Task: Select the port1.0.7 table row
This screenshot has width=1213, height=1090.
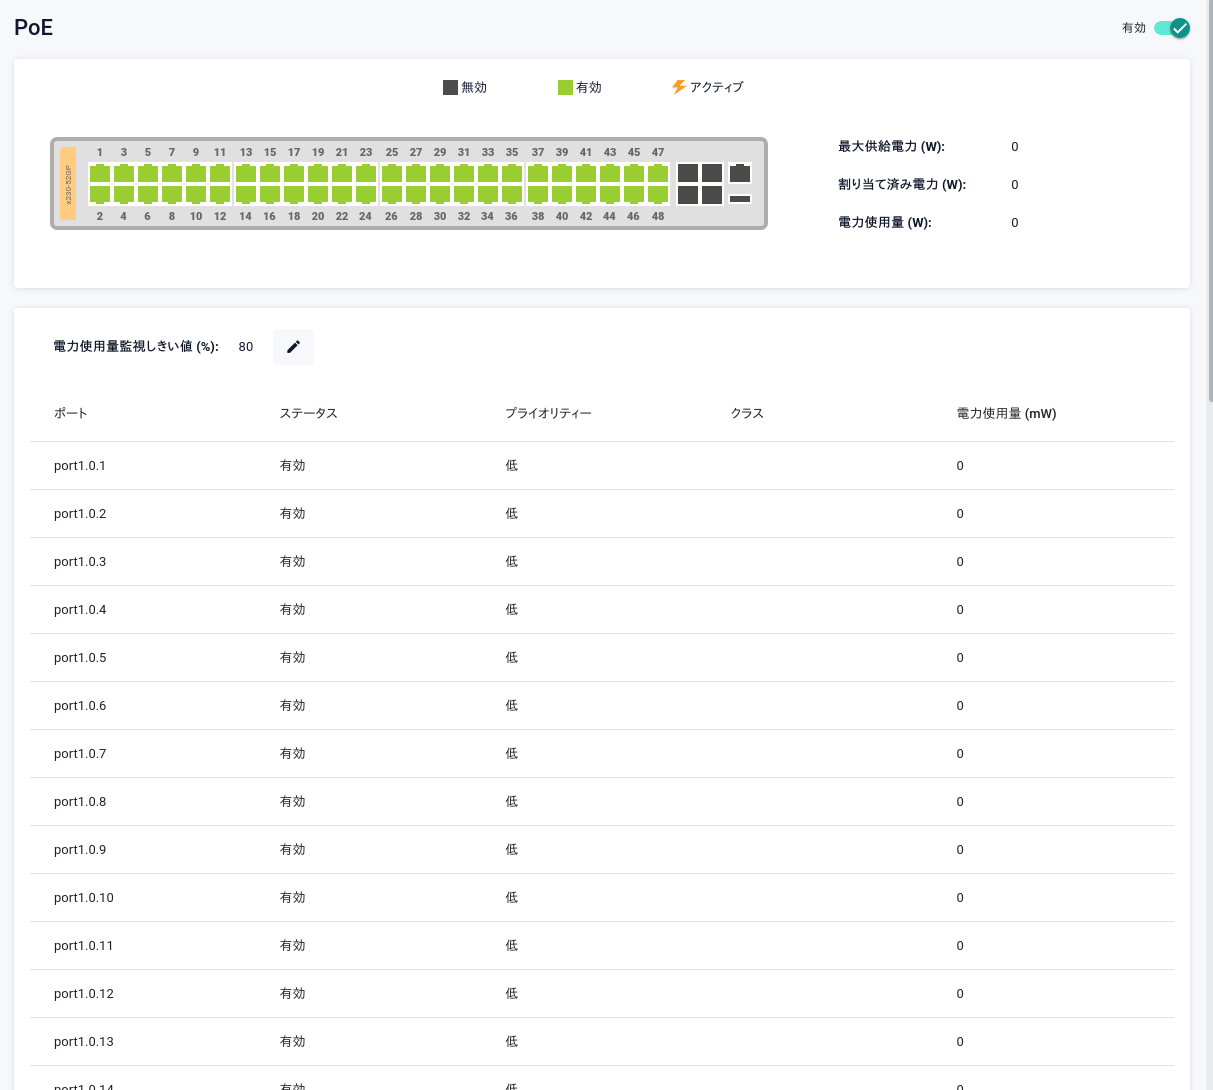Action: (x=80, y=754)
